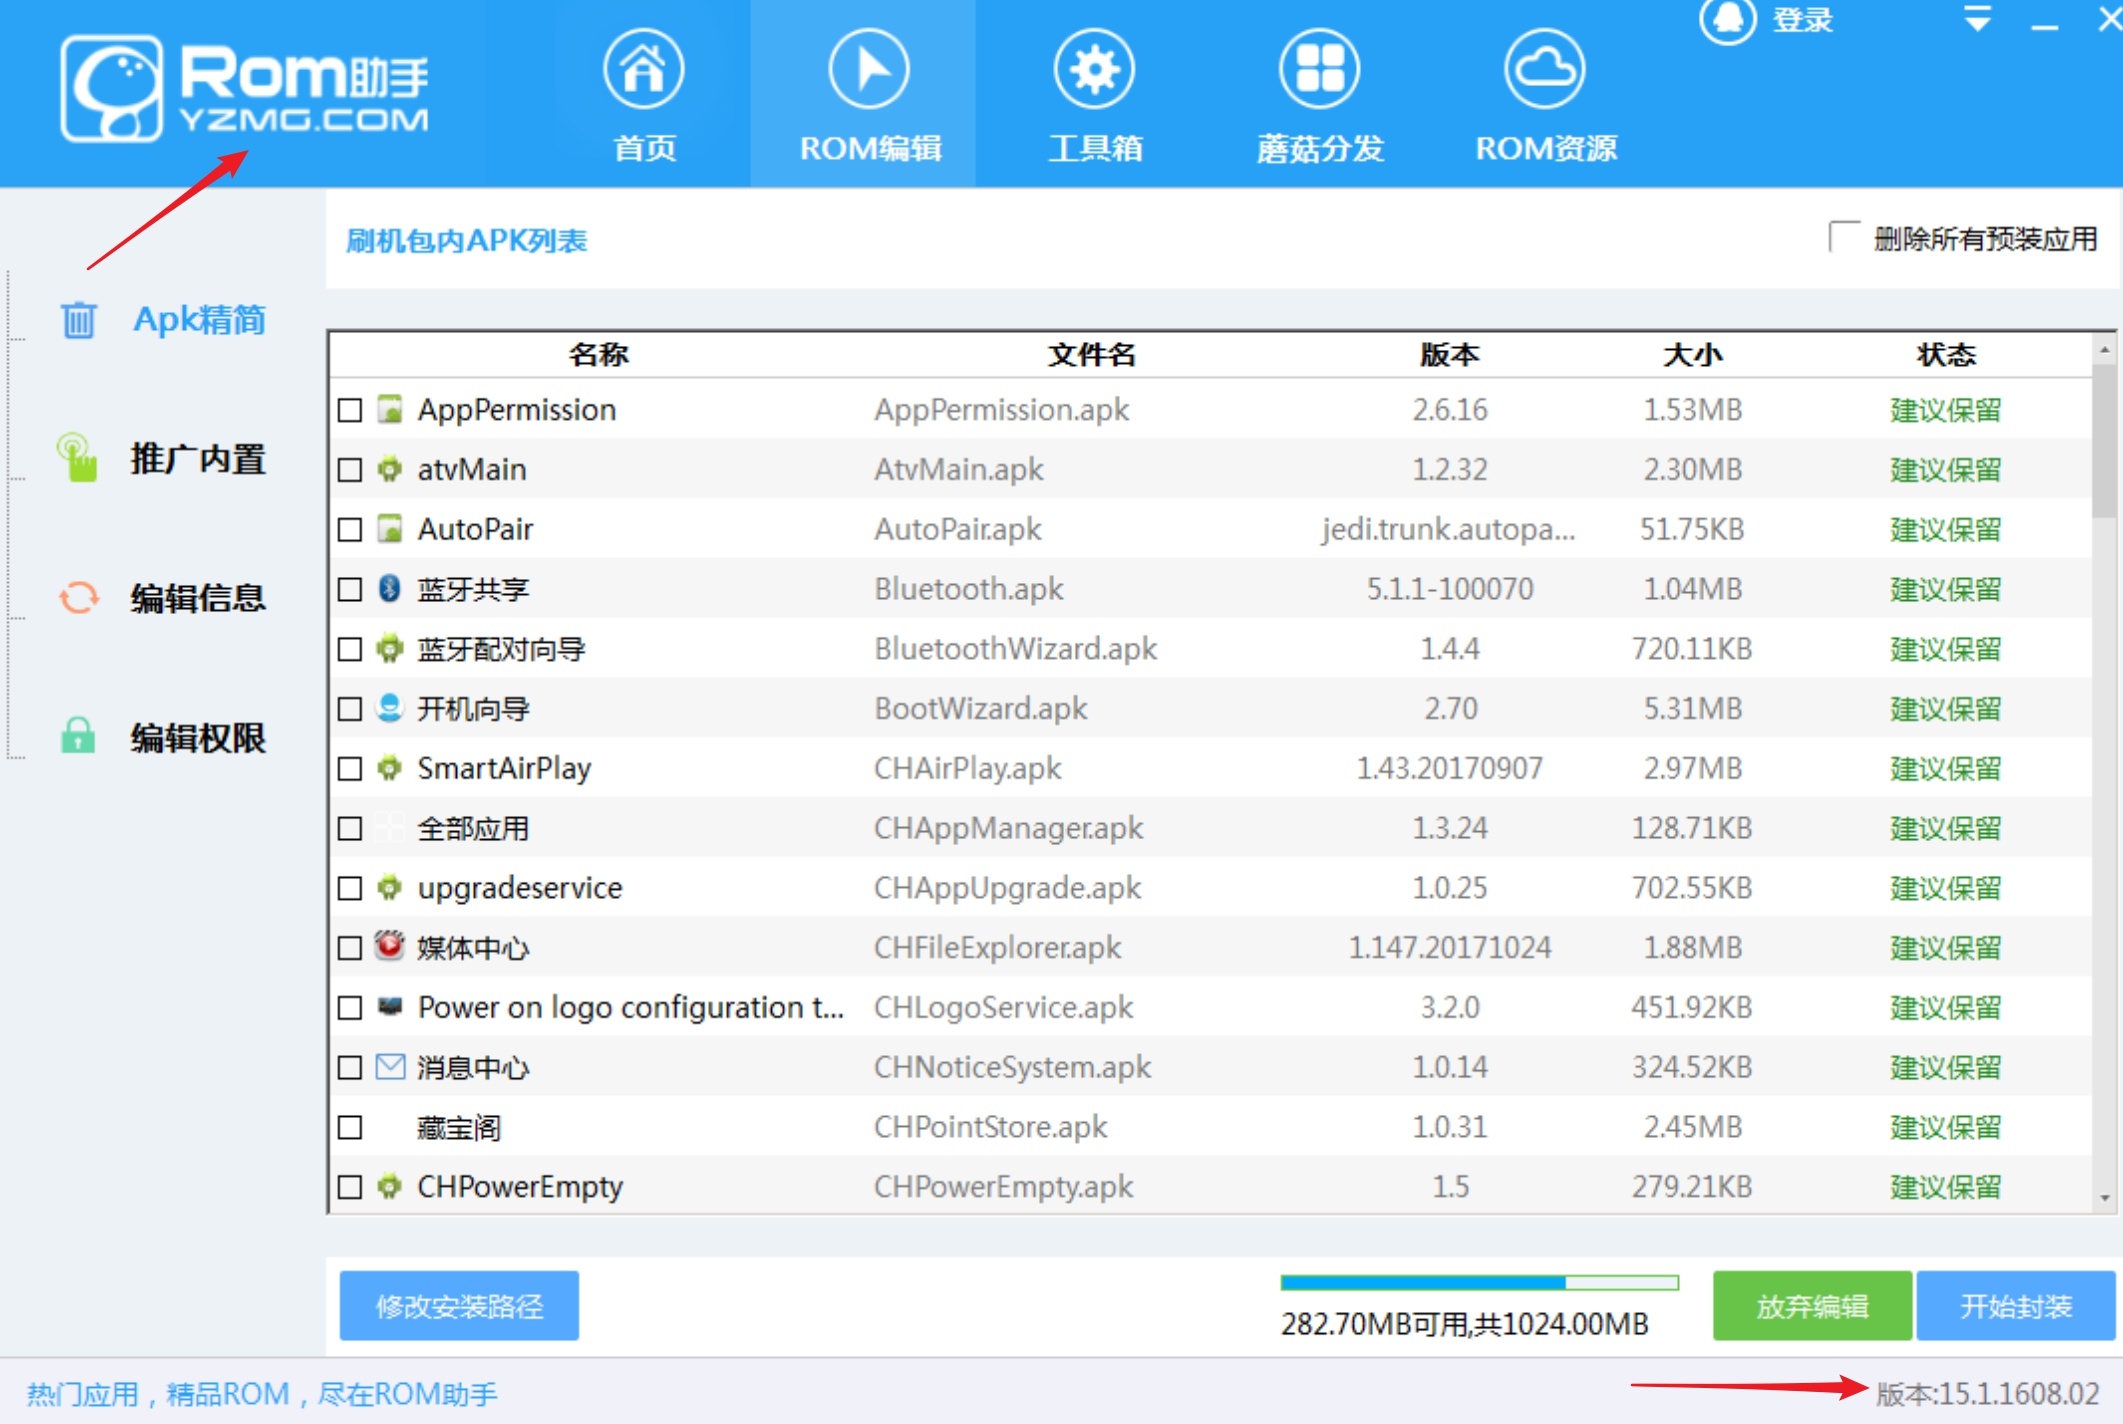Viewport: 2123px width, 1424px height.
Task: Click the 推广内置 hand pointer icon
Action: tap(77, 458)
